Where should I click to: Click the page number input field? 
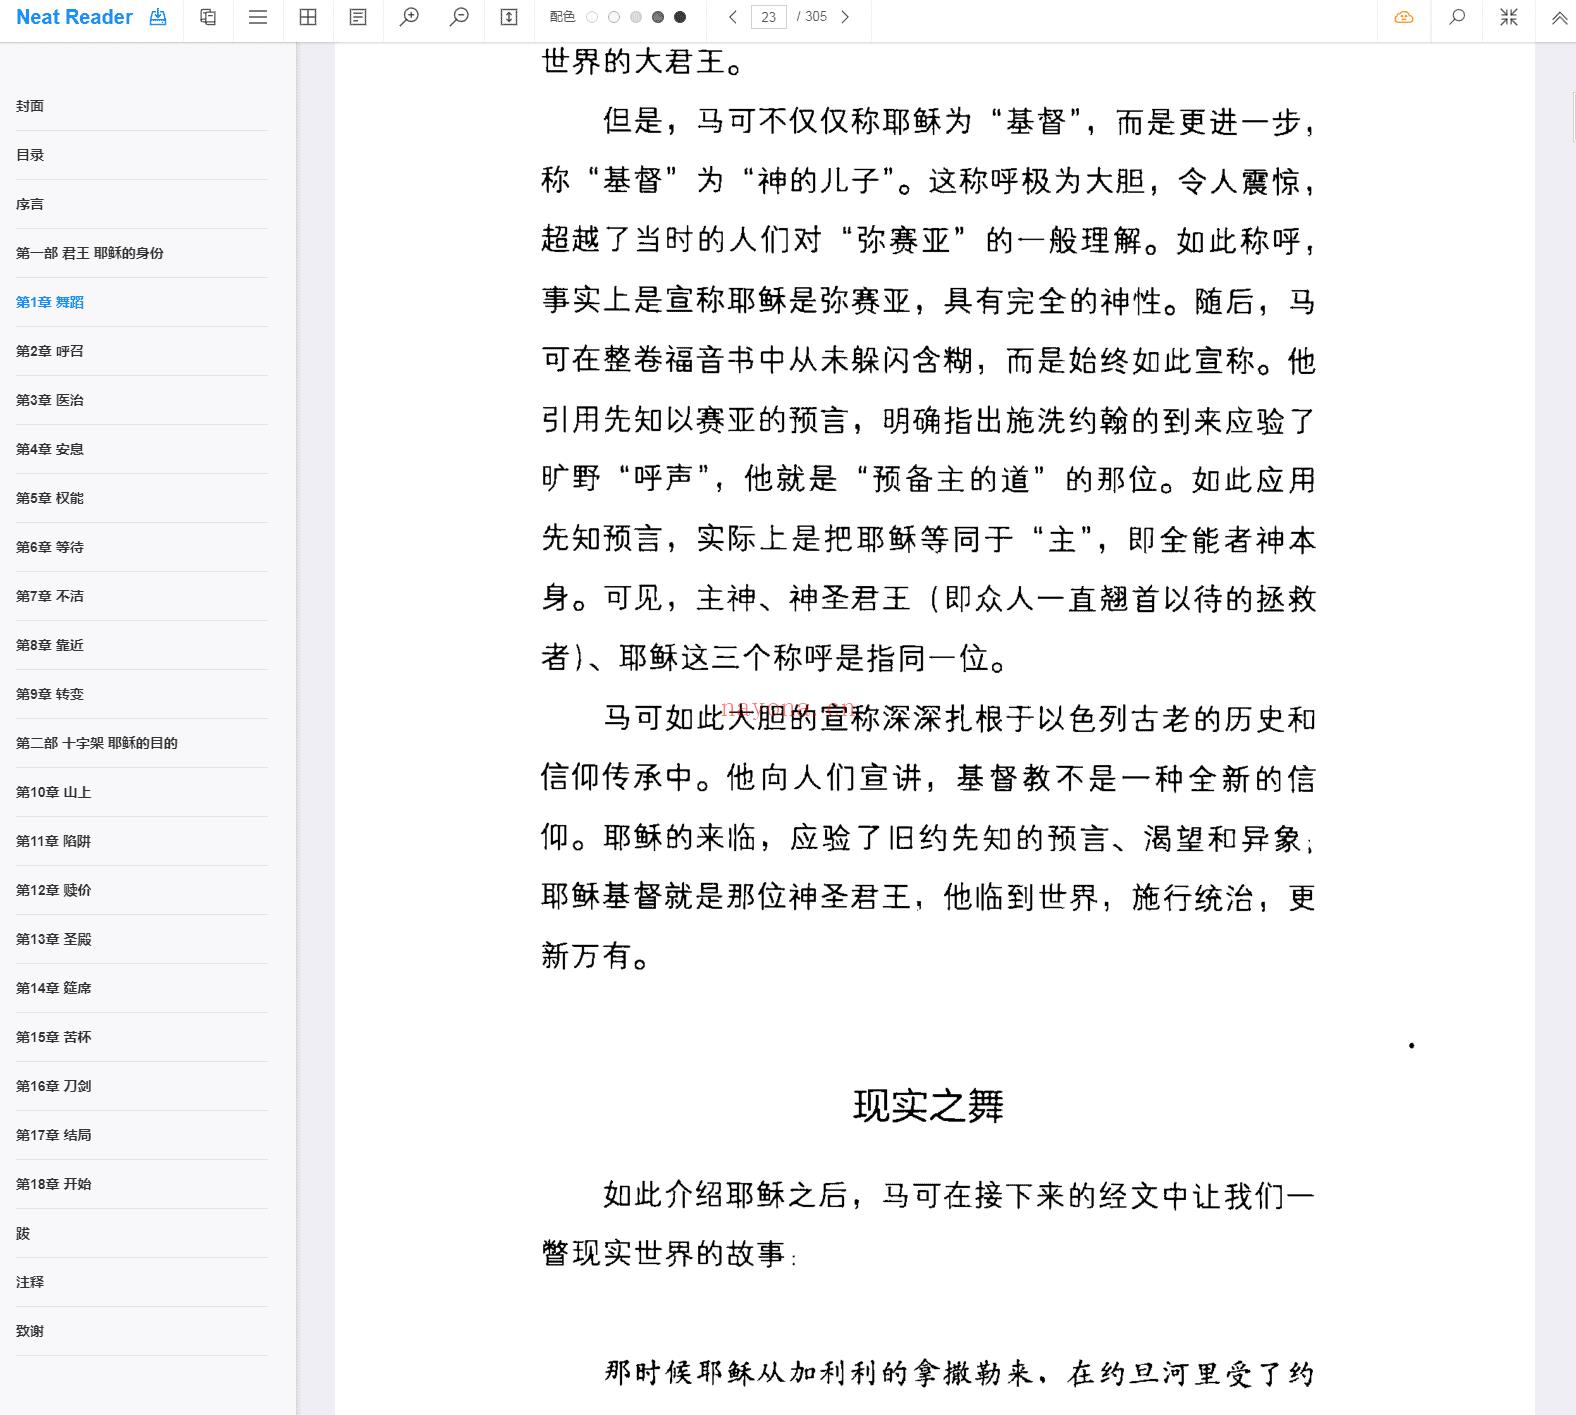(768, 17)
